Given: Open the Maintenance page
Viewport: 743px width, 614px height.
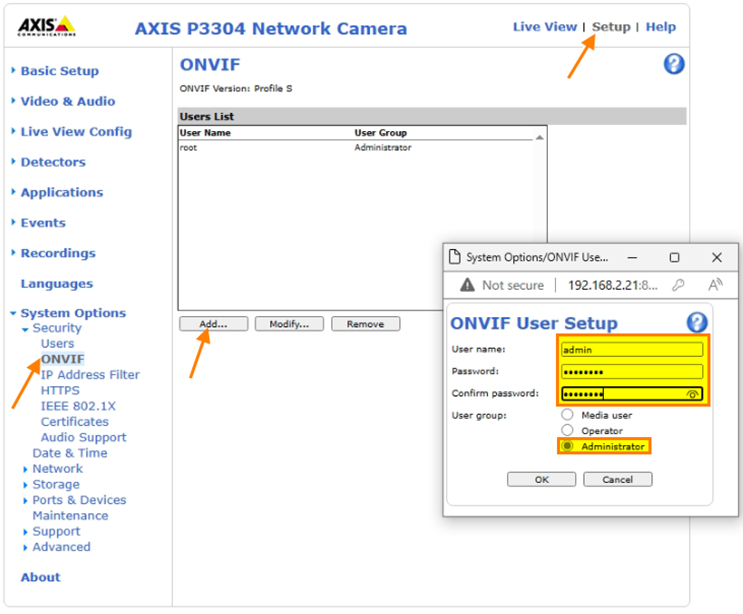Looking at the screenshot, I should pos(70,515).
